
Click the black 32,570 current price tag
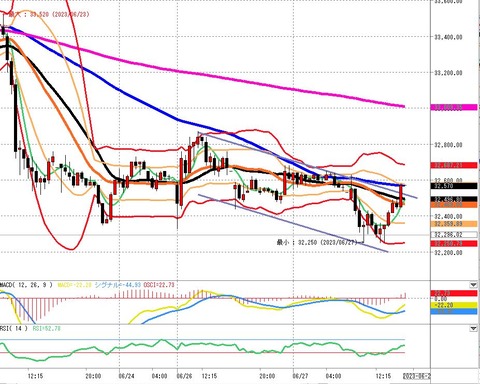tap(454, 186)
